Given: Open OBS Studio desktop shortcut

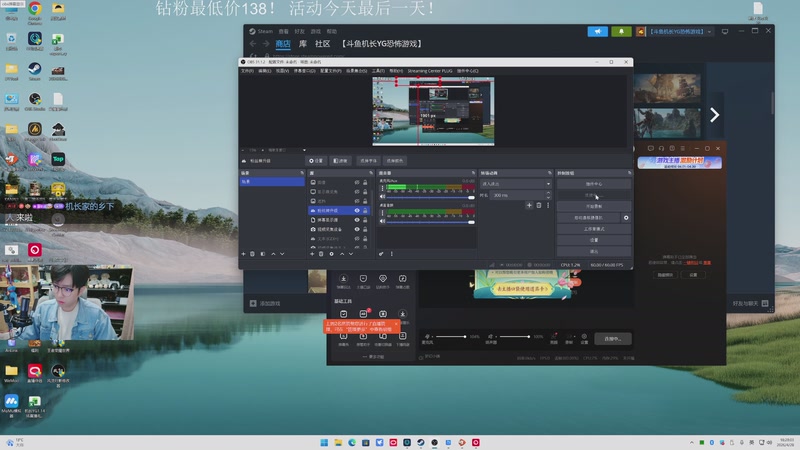Looking at the screenshot, I should click(35, 99).
